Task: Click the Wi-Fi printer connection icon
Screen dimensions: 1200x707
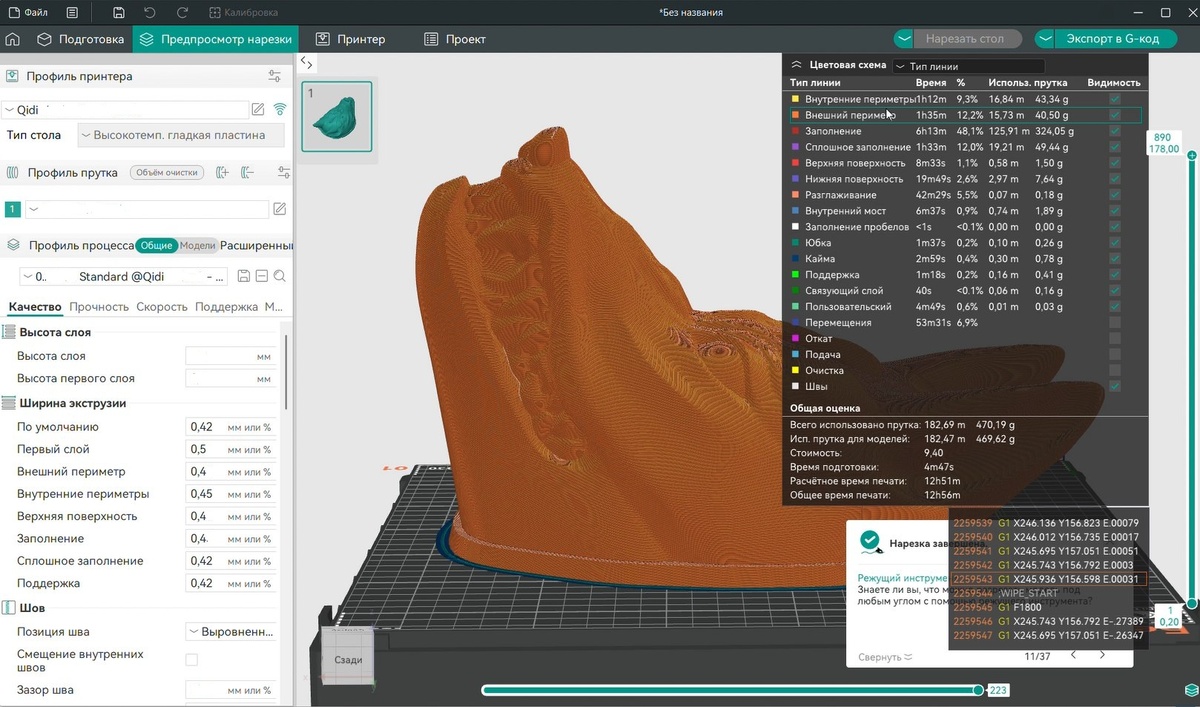Action: point(280,110)
